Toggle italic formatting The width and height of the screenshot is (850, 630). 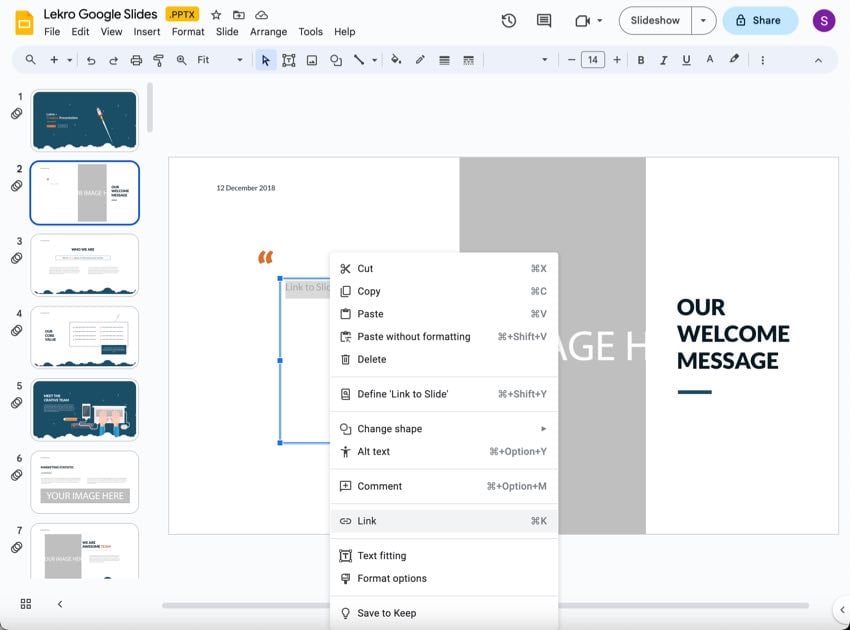pos(664,60)
